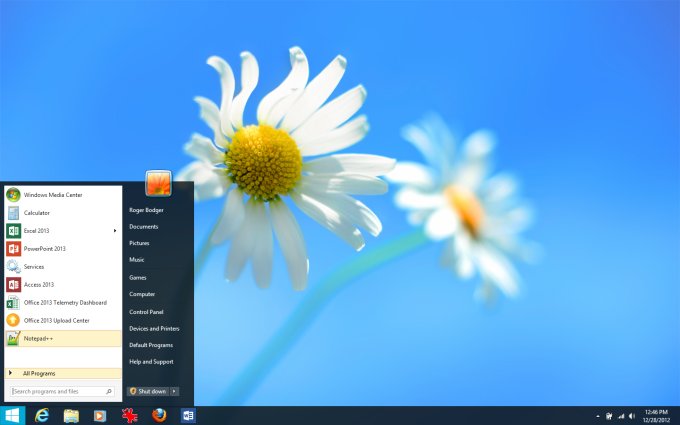The height and width of the screenshot is (425, 680).
Task: Expand the Excel 2013 jump list arrow
Action: click(115, 231)
